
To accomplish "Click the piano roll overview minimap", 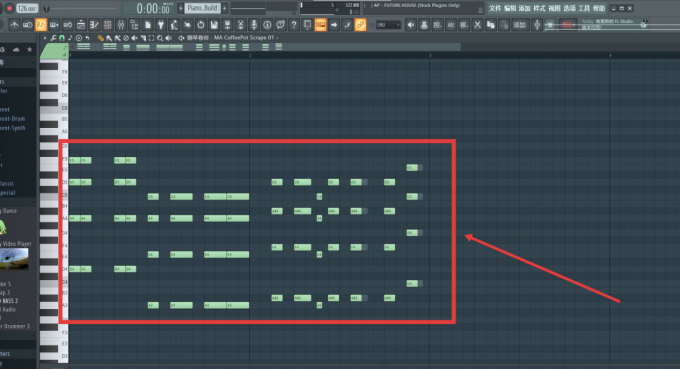I will click(x=265, y=47).
